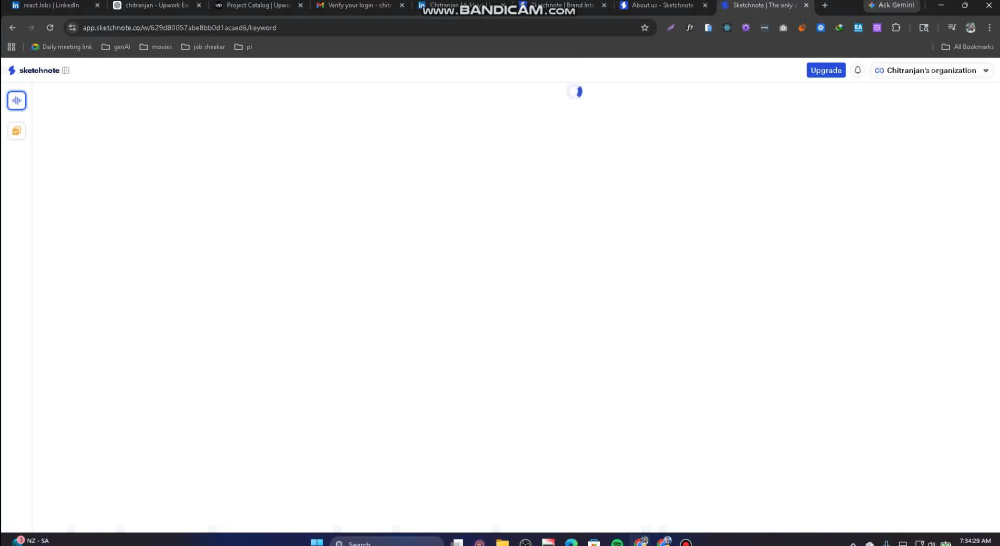
Task: Open the Chrome profile avatar
Action: click(971, 28)
